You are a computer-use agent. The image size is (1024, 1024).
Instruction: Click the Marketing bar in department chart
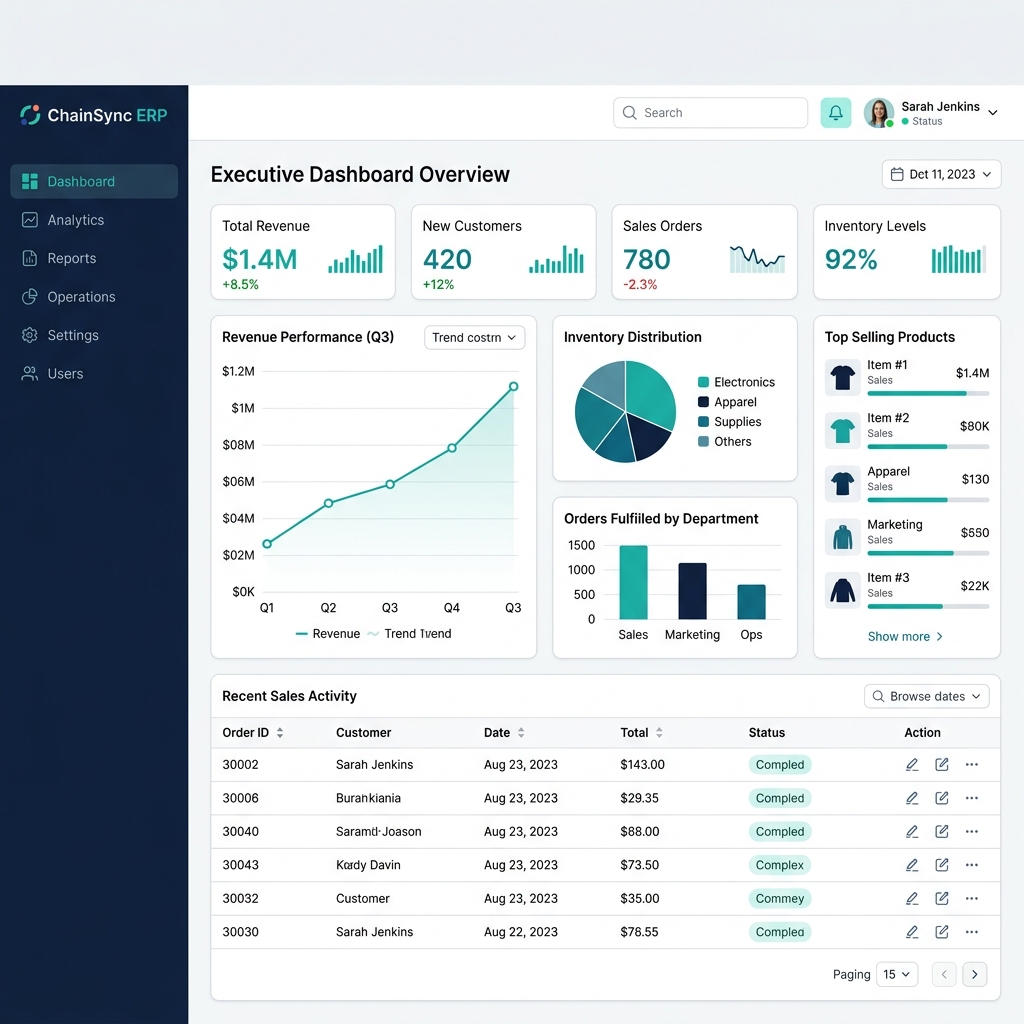[692, 591]
